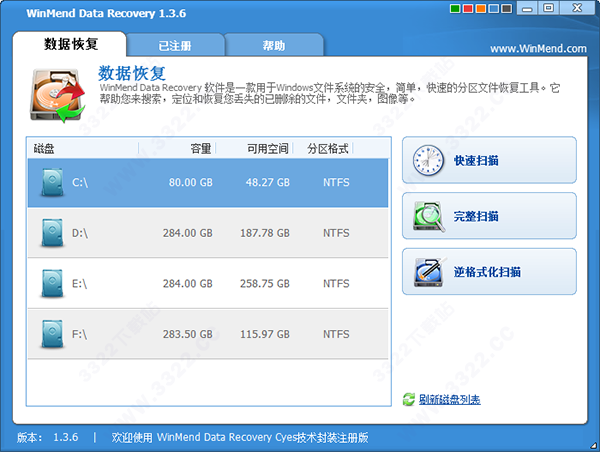Click the 48.27 GB free space value

[x=267, y=183]
